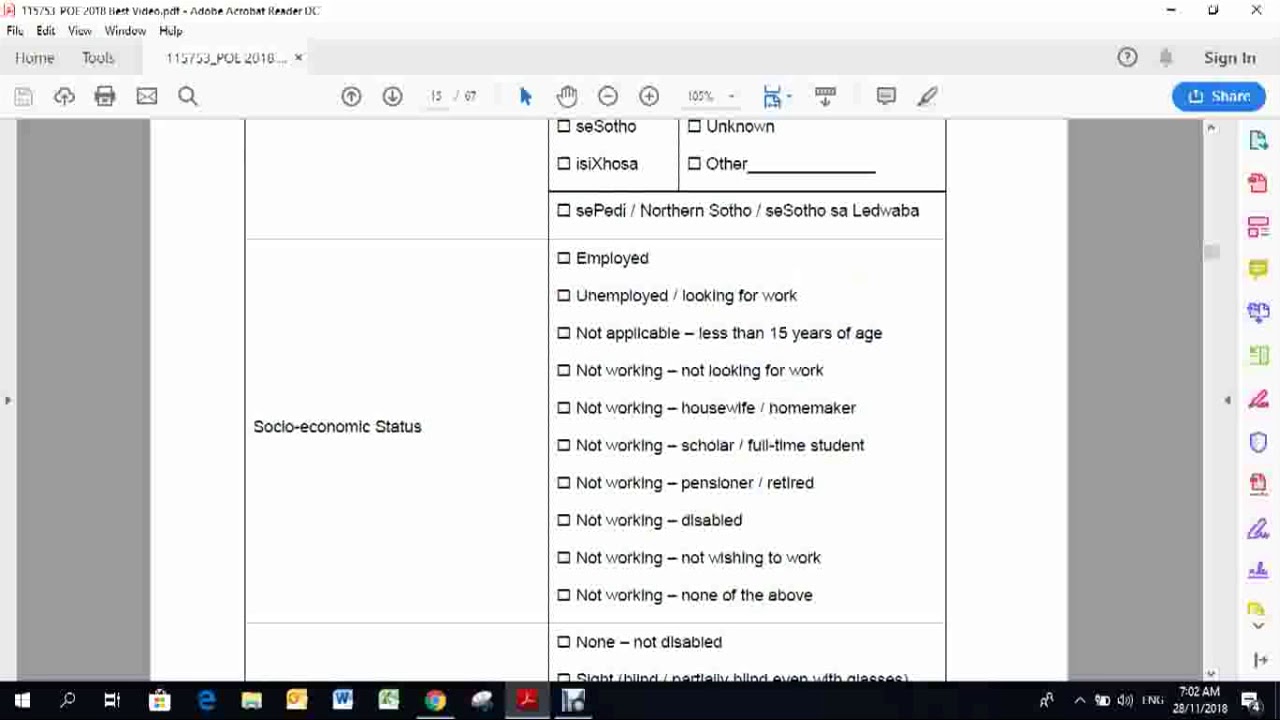Print the document with printer icon
The width and height of the screenshot is (1280, 720).
(105, 96)
